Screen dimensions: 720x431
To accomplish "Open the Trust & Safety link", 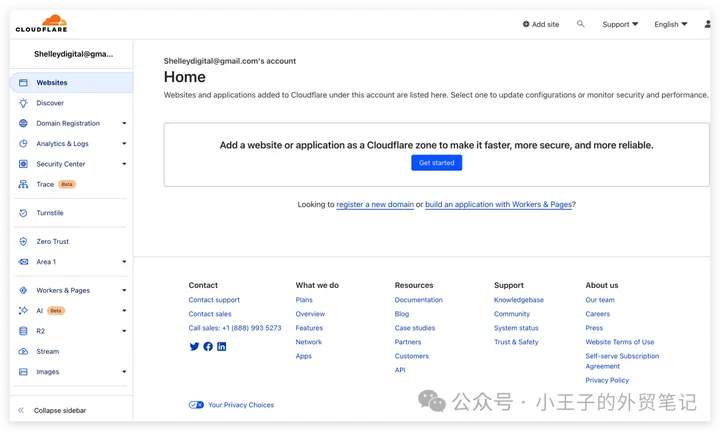I will 516,342.
